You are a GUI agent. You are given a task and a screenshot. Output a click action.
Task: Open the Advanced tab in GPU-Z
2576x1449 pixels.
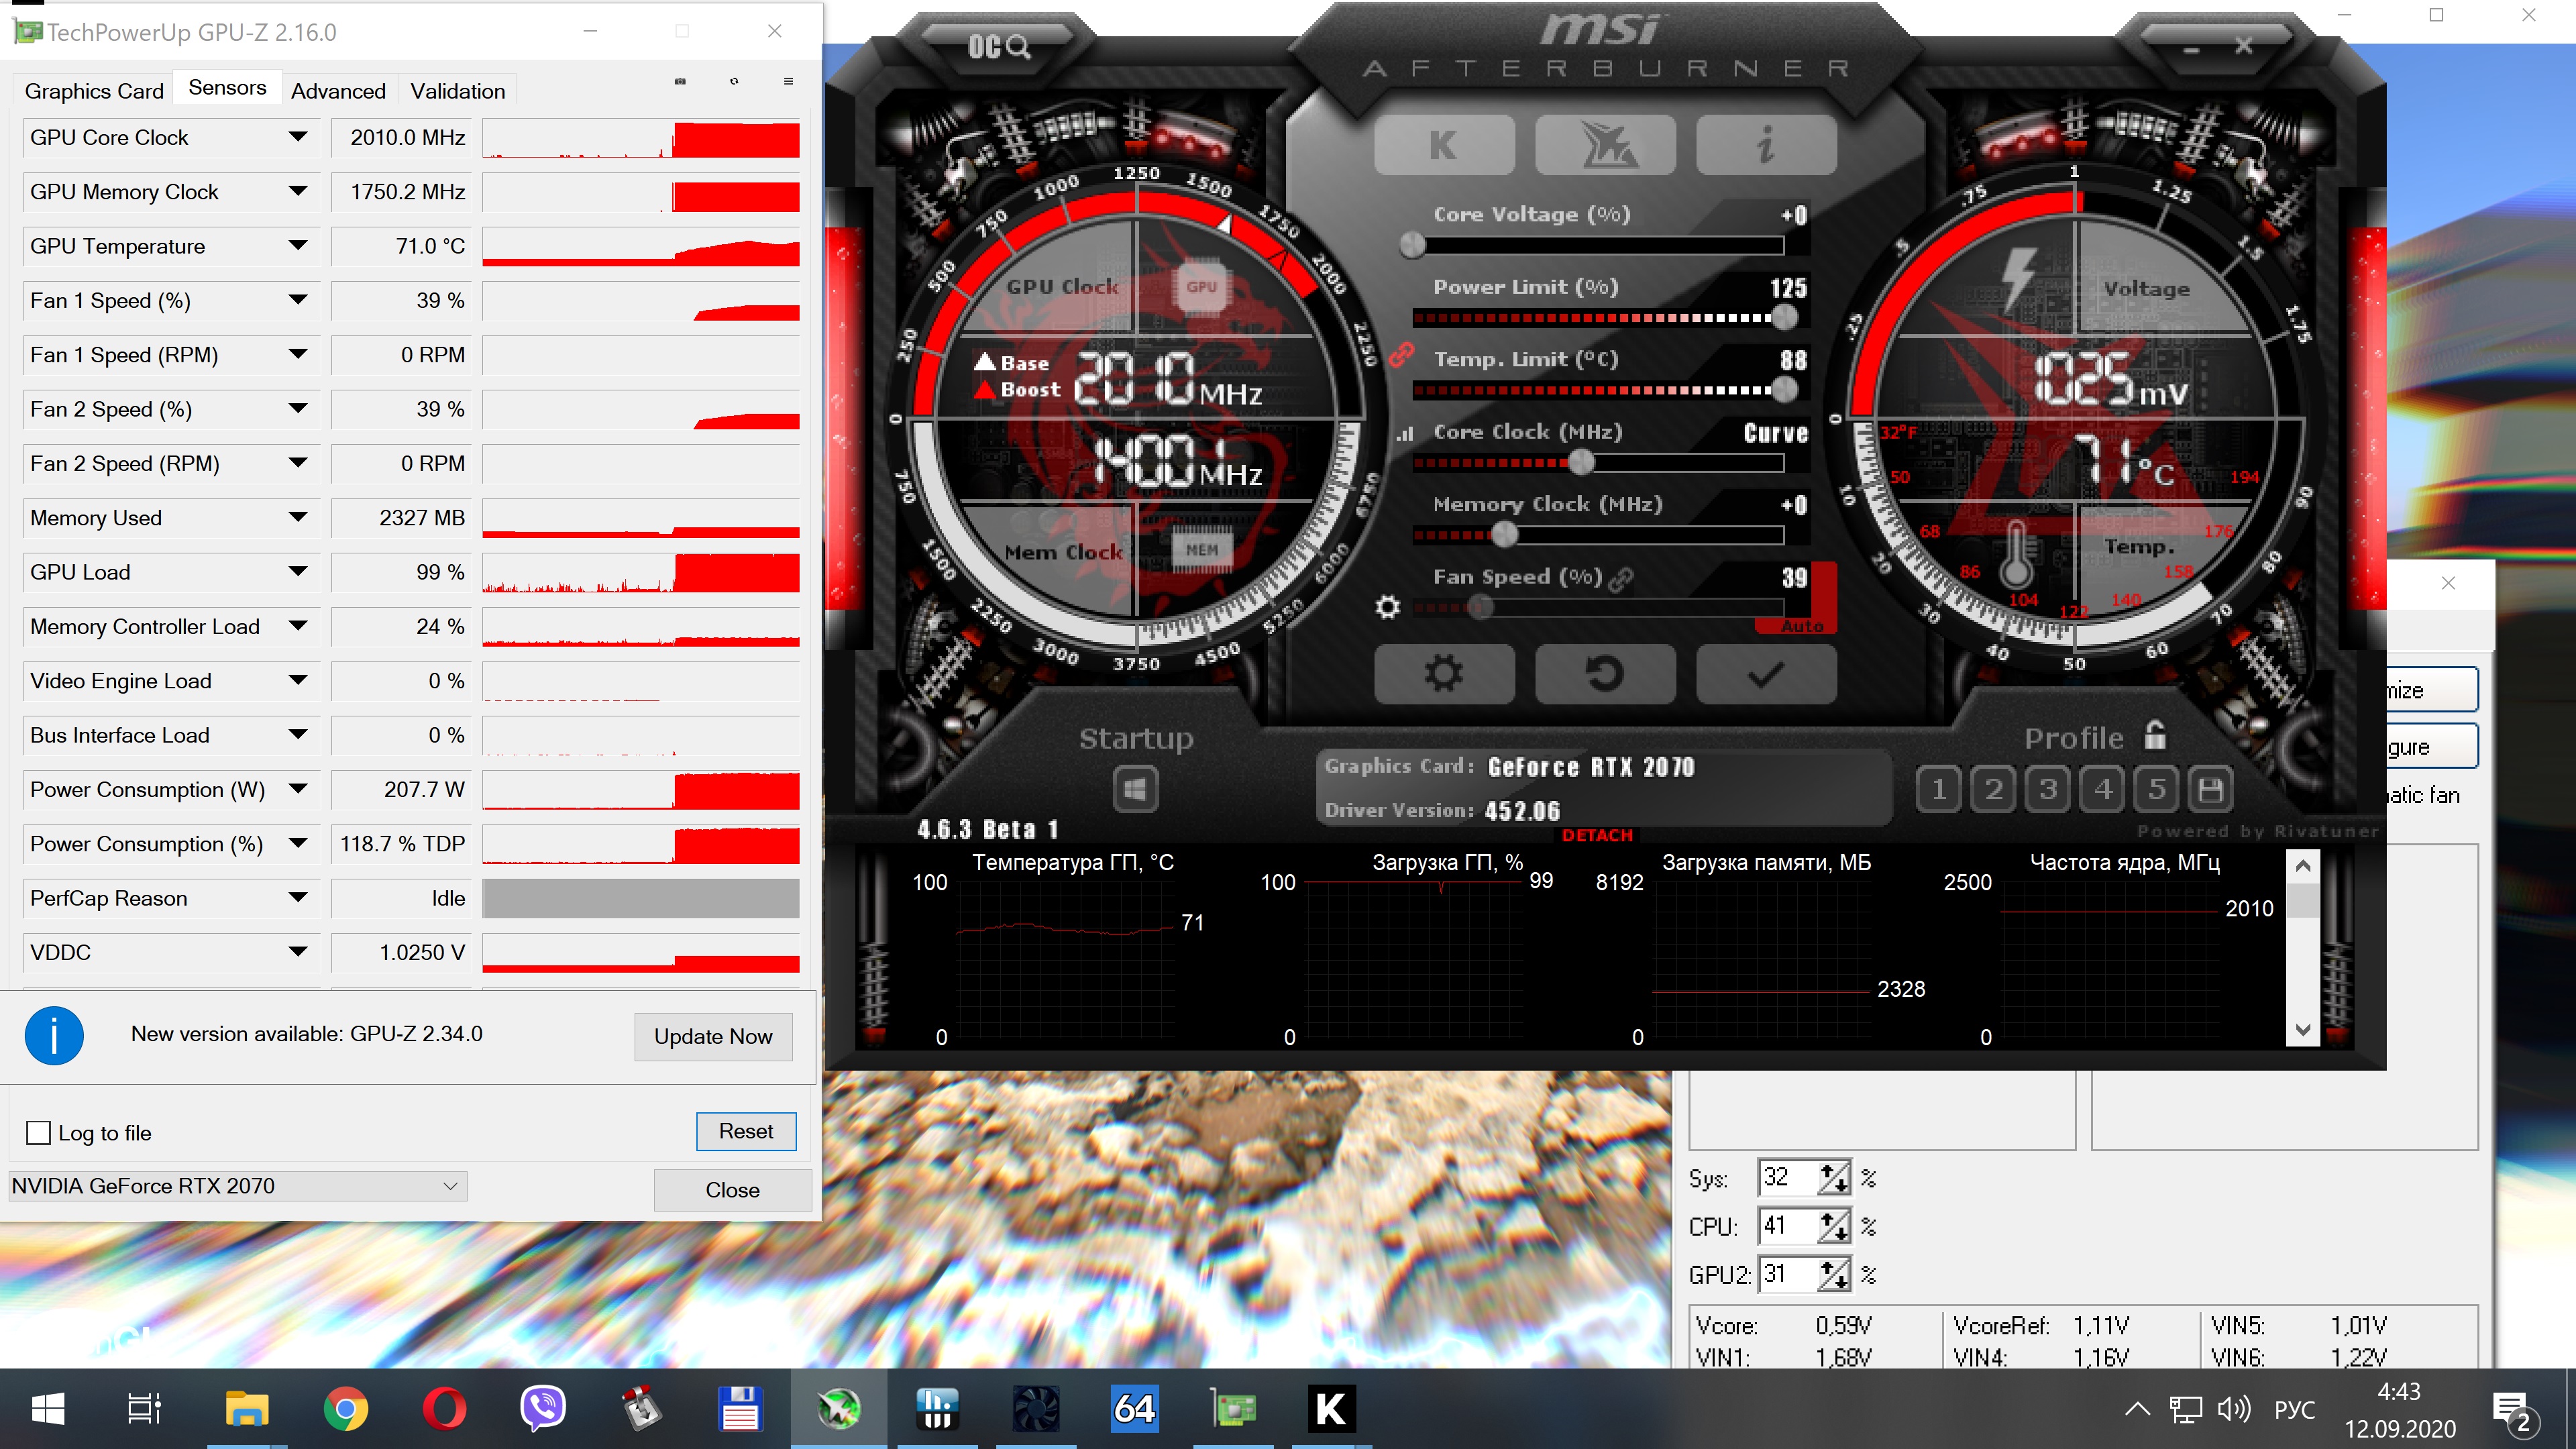338,91
